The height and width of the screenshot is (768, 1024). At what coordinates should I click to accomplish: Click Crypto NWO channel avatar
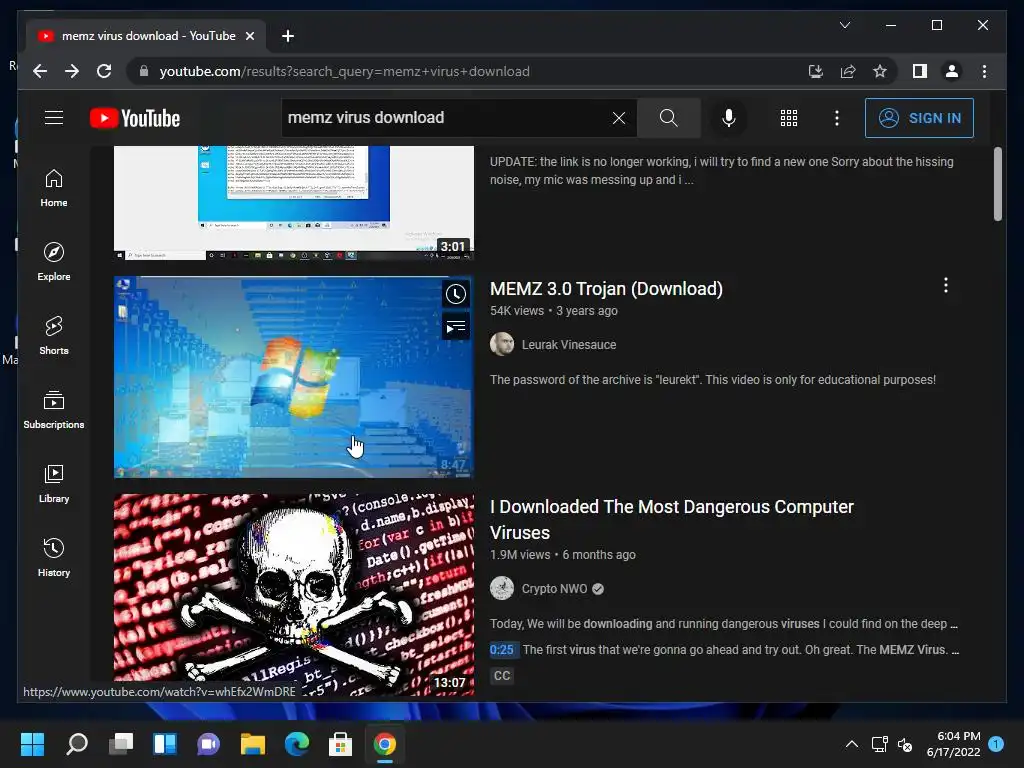502,588
